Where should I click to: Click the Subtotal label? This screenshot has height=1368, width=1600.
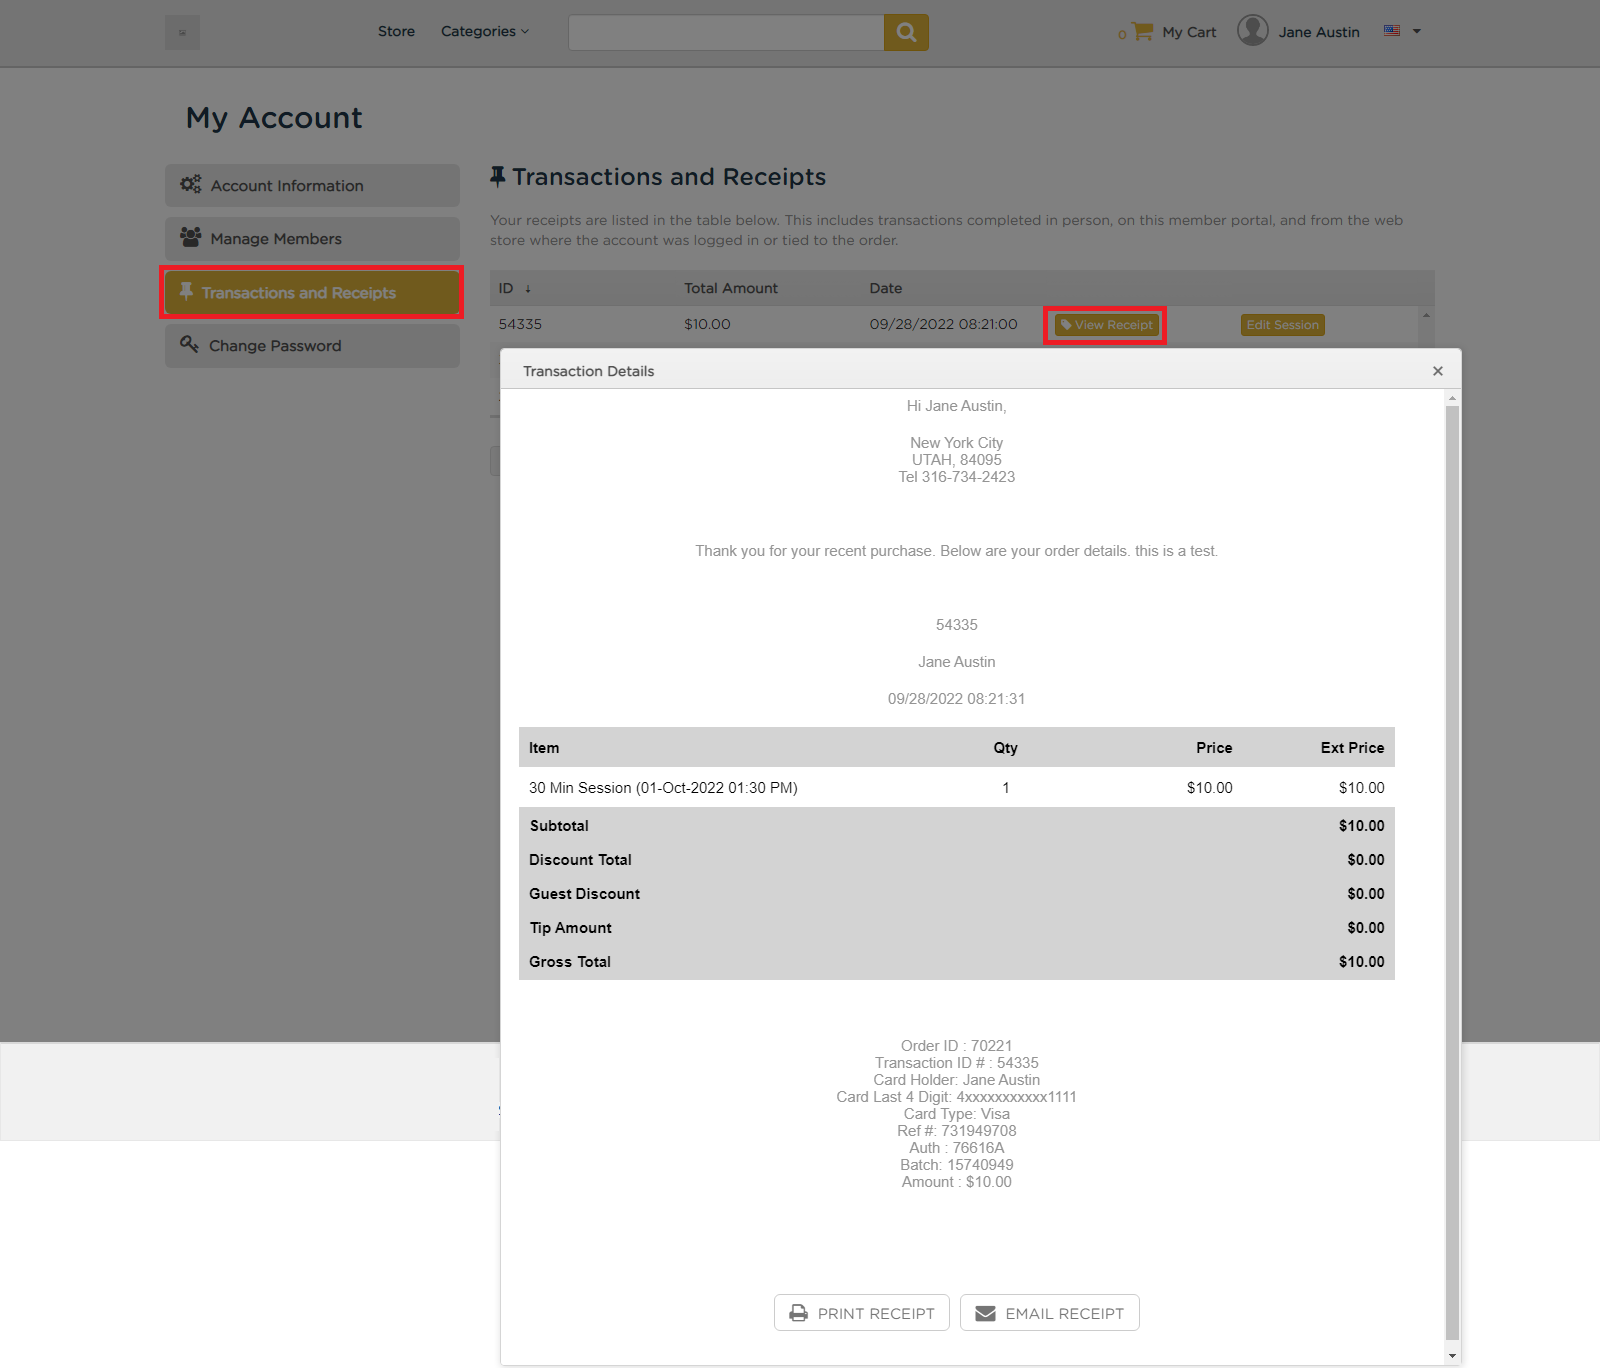click(x=559, y=826)
